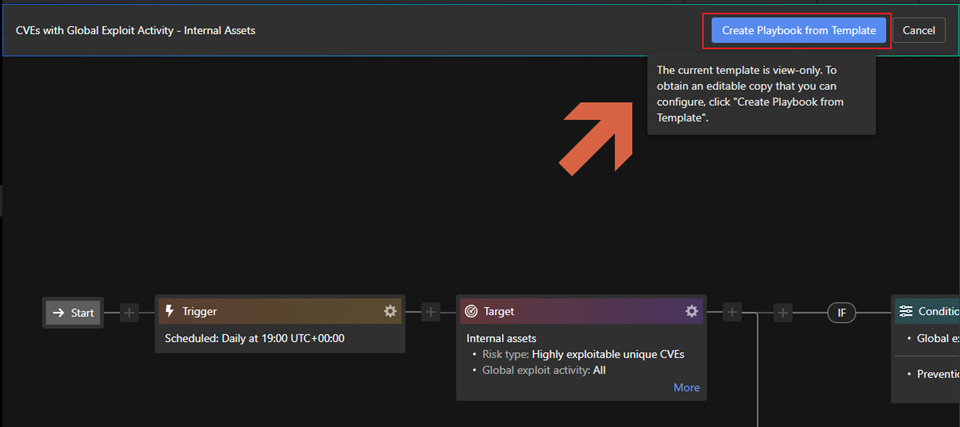Select the Scheduled Daily at 19:00 text
Image resolution: width=960 pixels, height=427 pixels.
[255, 338]
